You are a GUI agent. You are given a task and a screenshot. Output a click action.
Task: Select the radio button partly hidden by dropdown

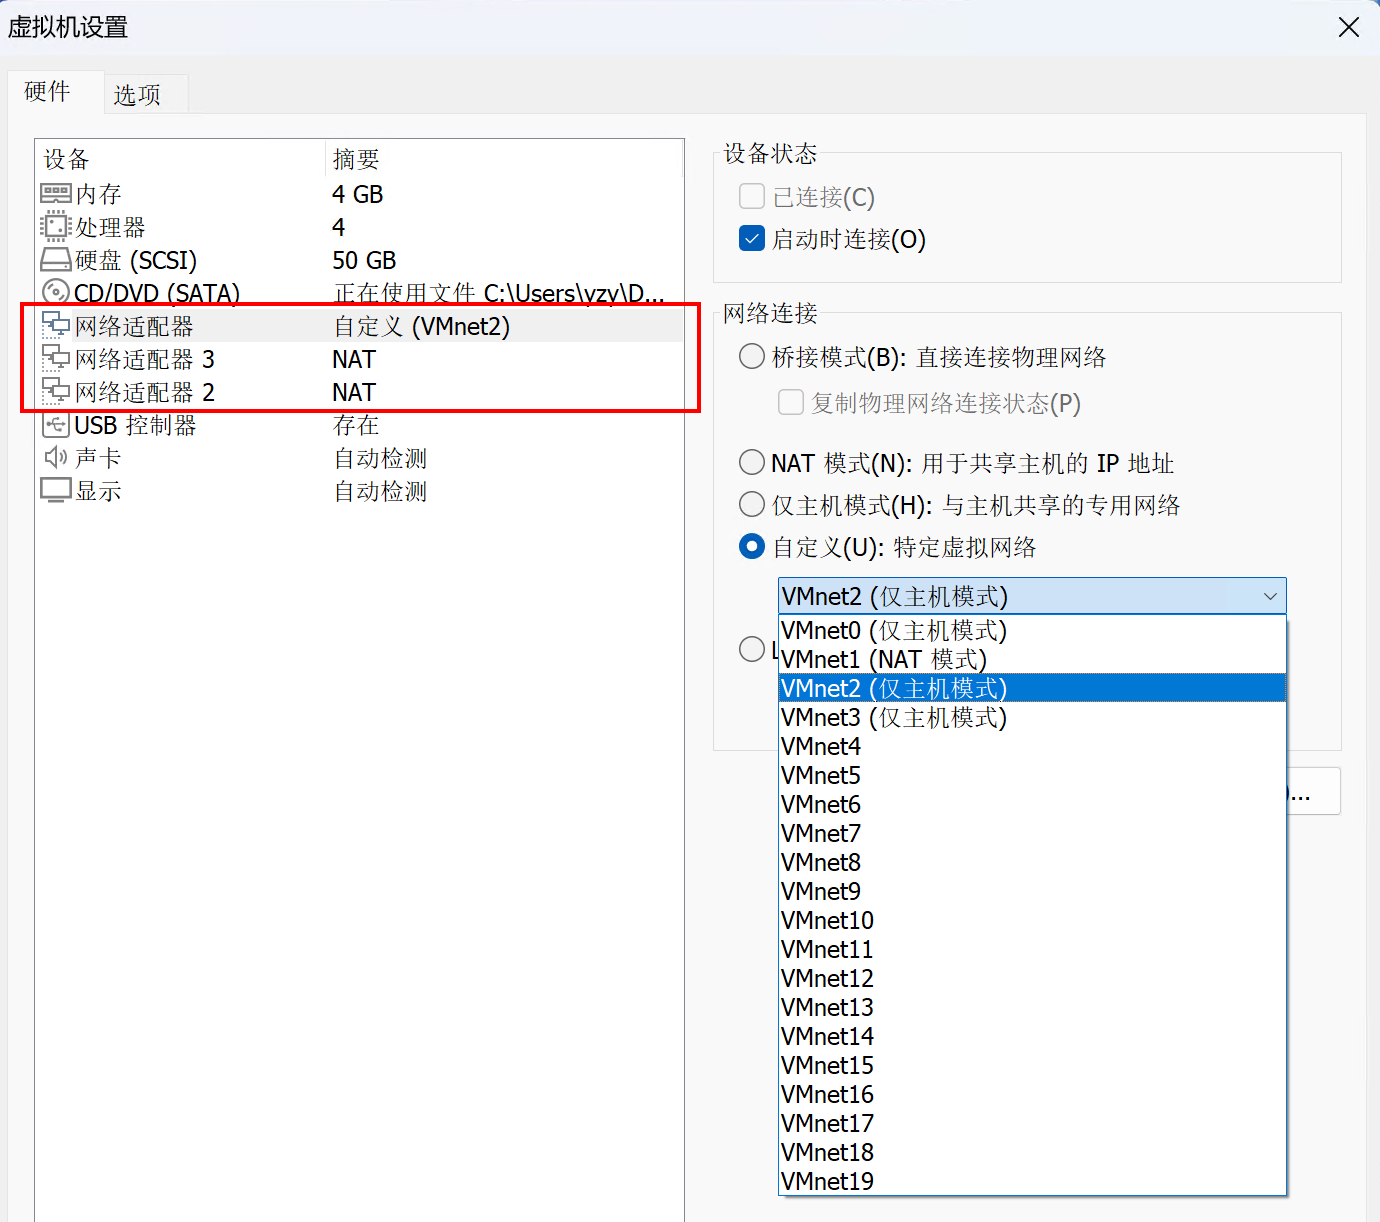[x=751, y=649]
